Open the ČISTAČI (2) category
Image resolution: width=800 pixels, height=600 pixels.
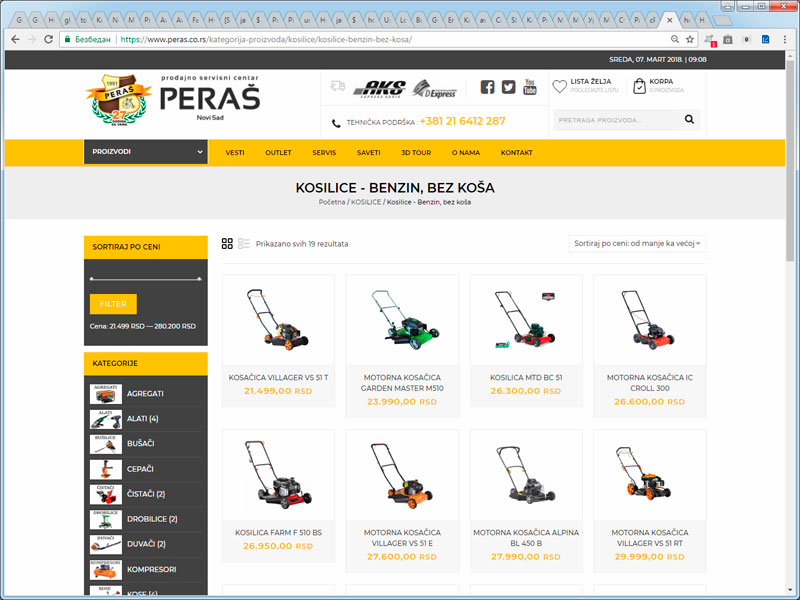click(146, 494)
